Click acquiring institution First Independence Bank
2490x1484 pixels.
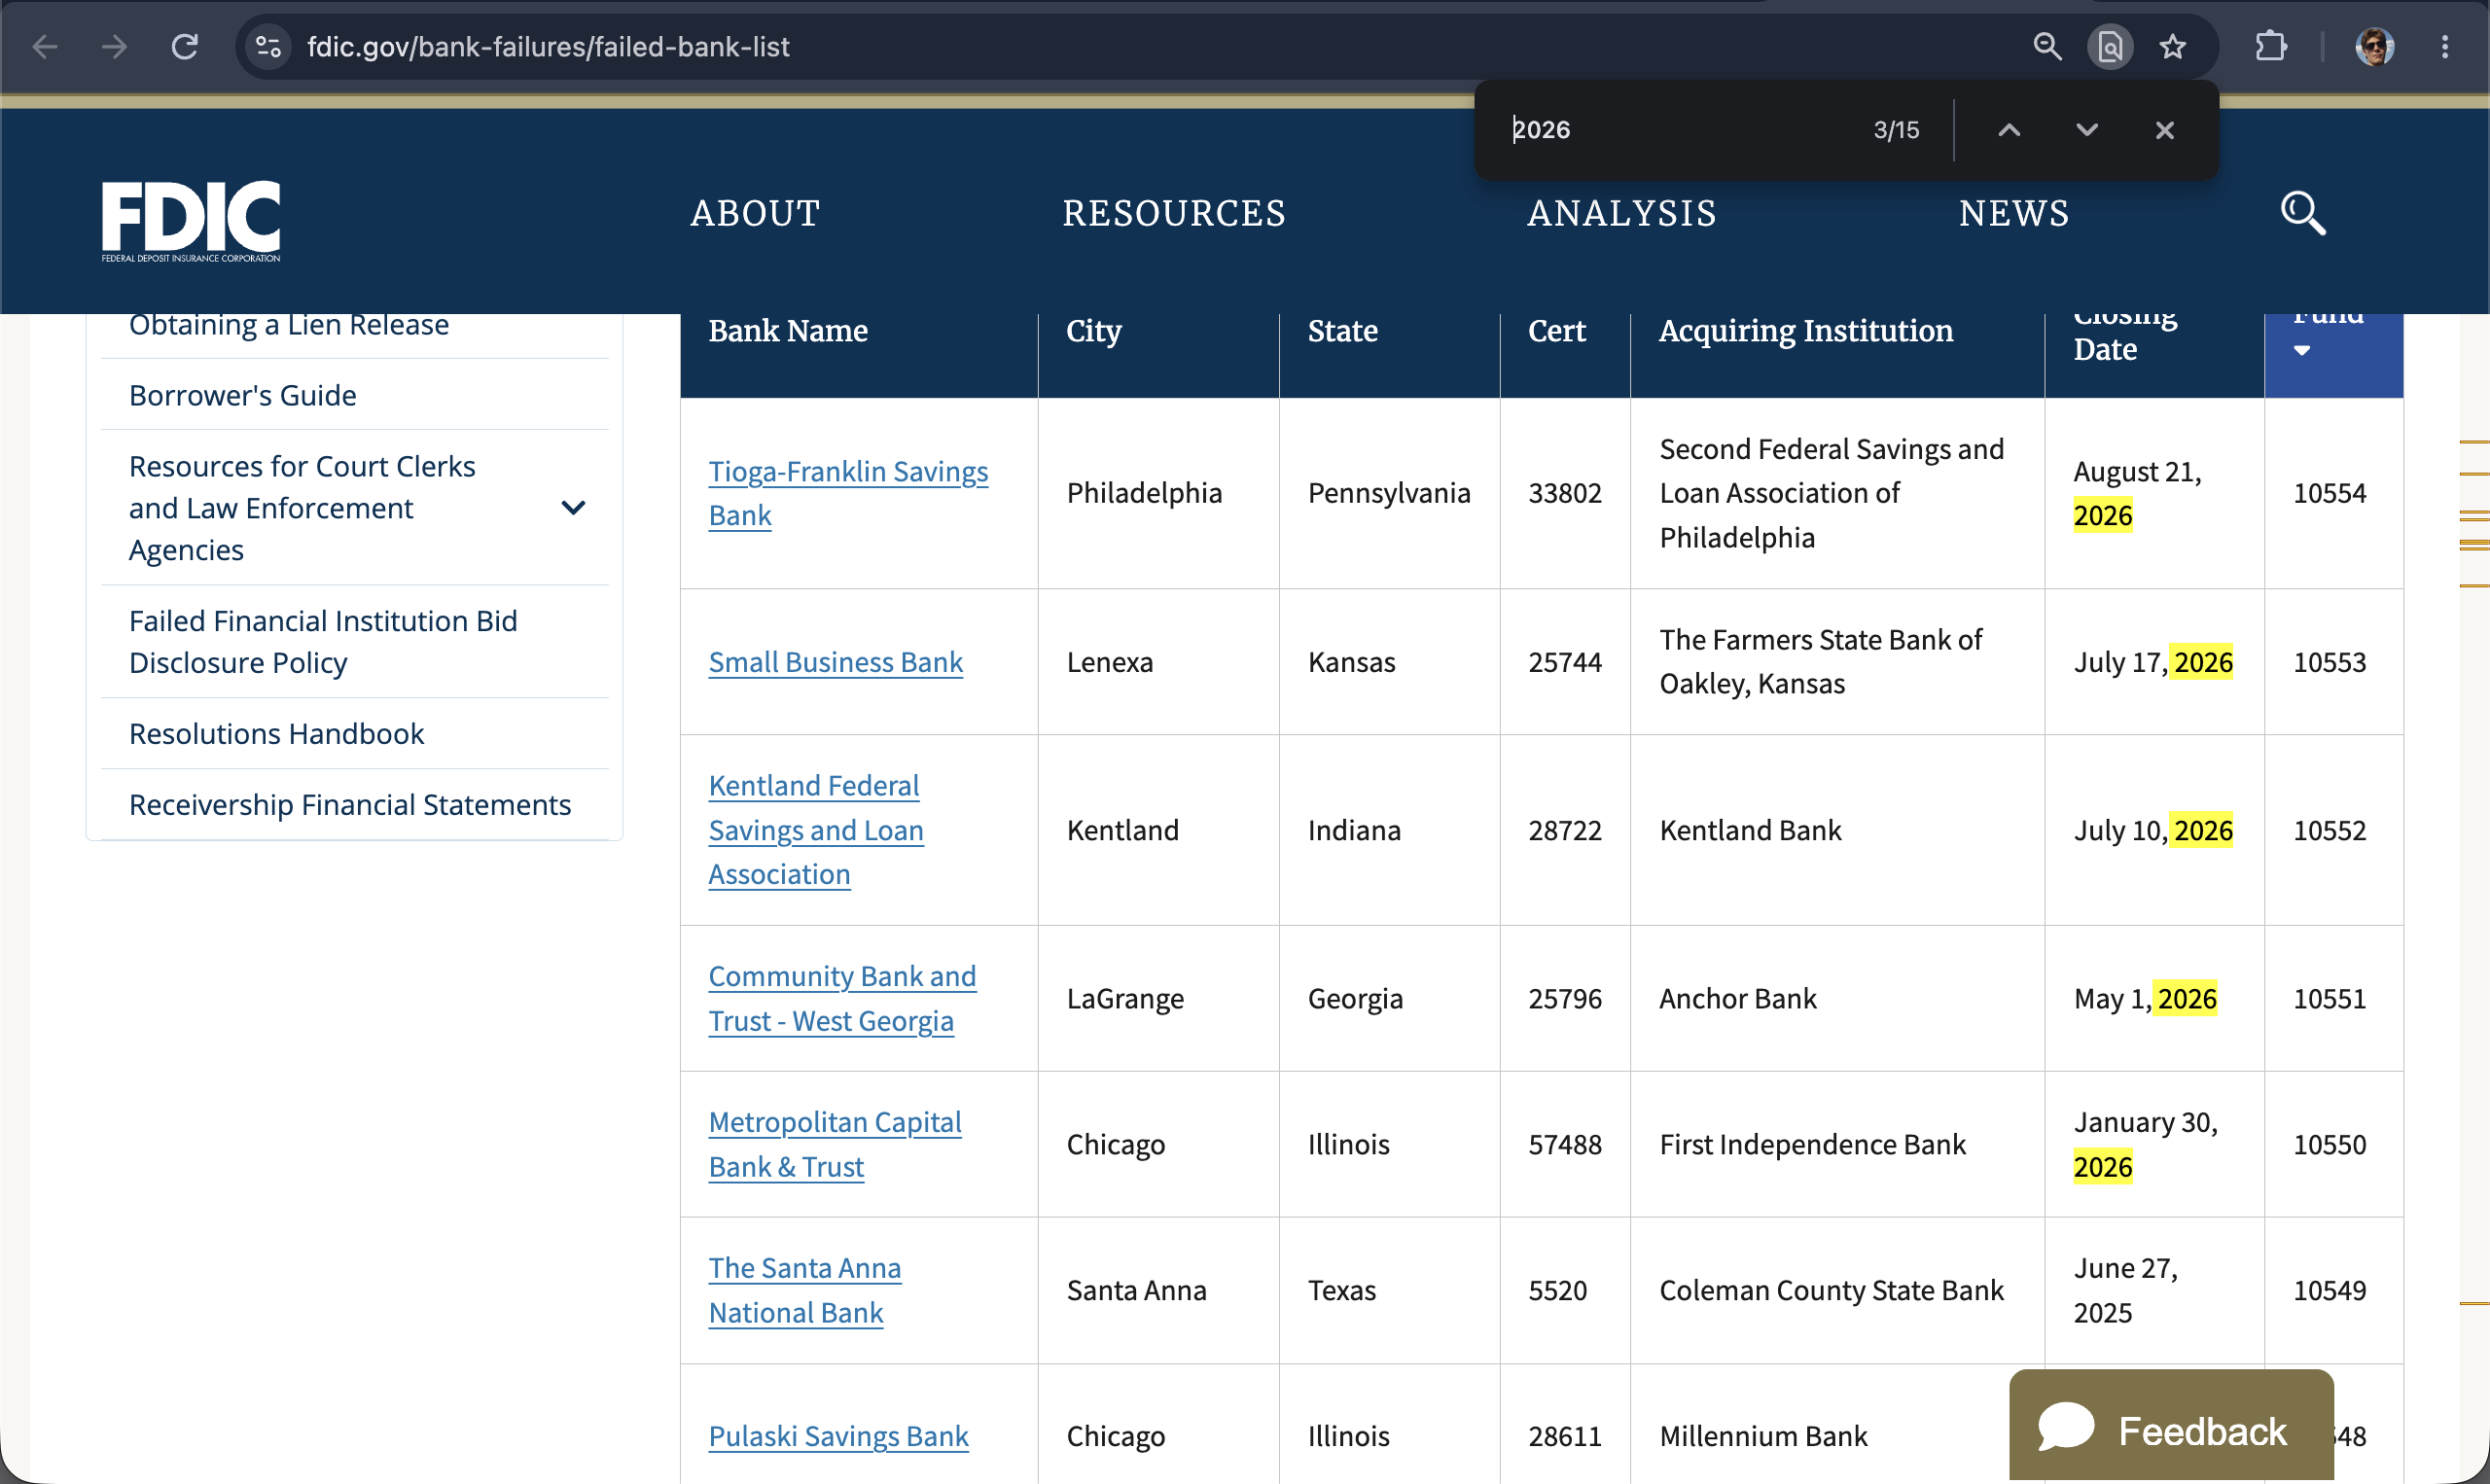pos(1812,1144)
